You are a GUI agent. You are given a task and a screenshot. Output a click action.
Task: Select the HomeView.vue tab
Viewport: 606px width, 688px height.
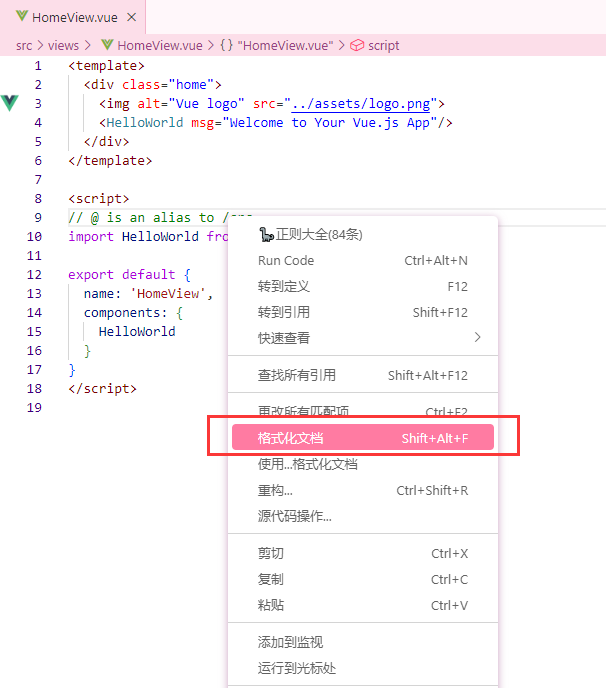click(72, 18)
